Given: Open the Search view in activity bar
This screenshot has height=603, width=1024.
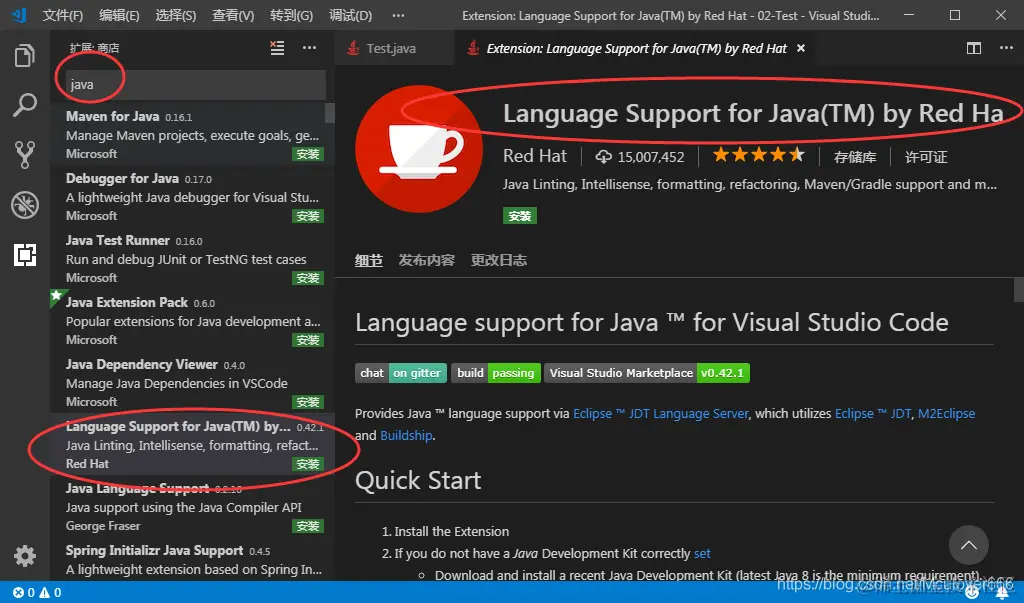Looking at the screenshot, I should [25, 105].
